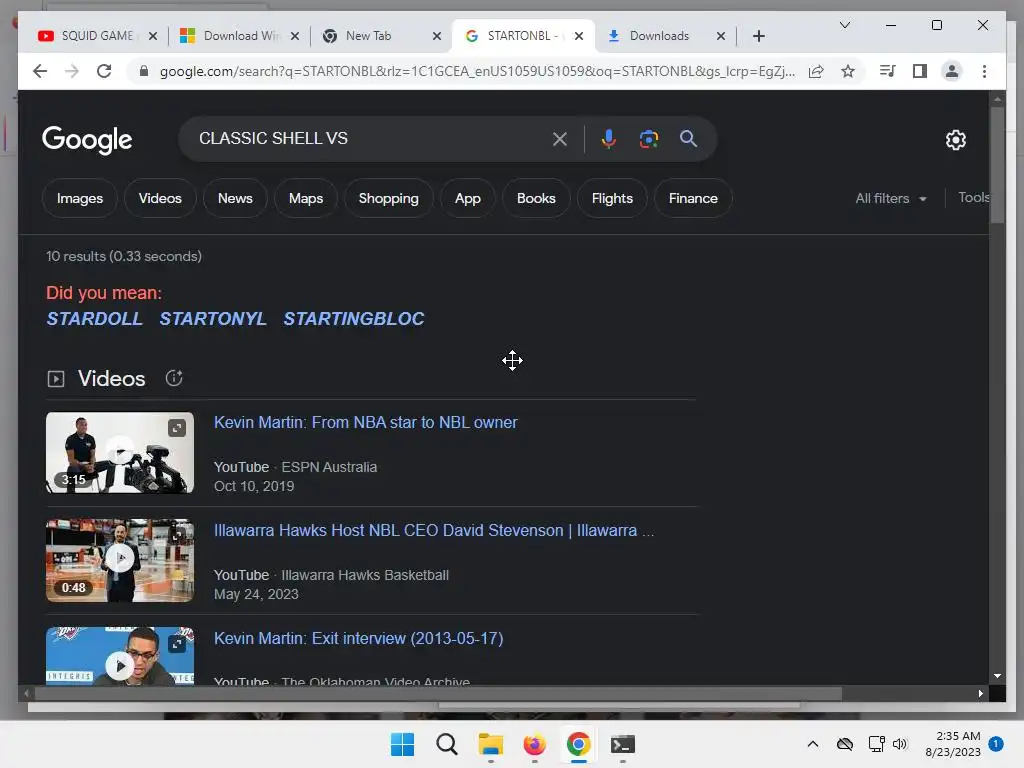Click the horizontal scrollbar thumb
The height and width of the screenshot is (768, 1024).
click(x=438, y=694)
